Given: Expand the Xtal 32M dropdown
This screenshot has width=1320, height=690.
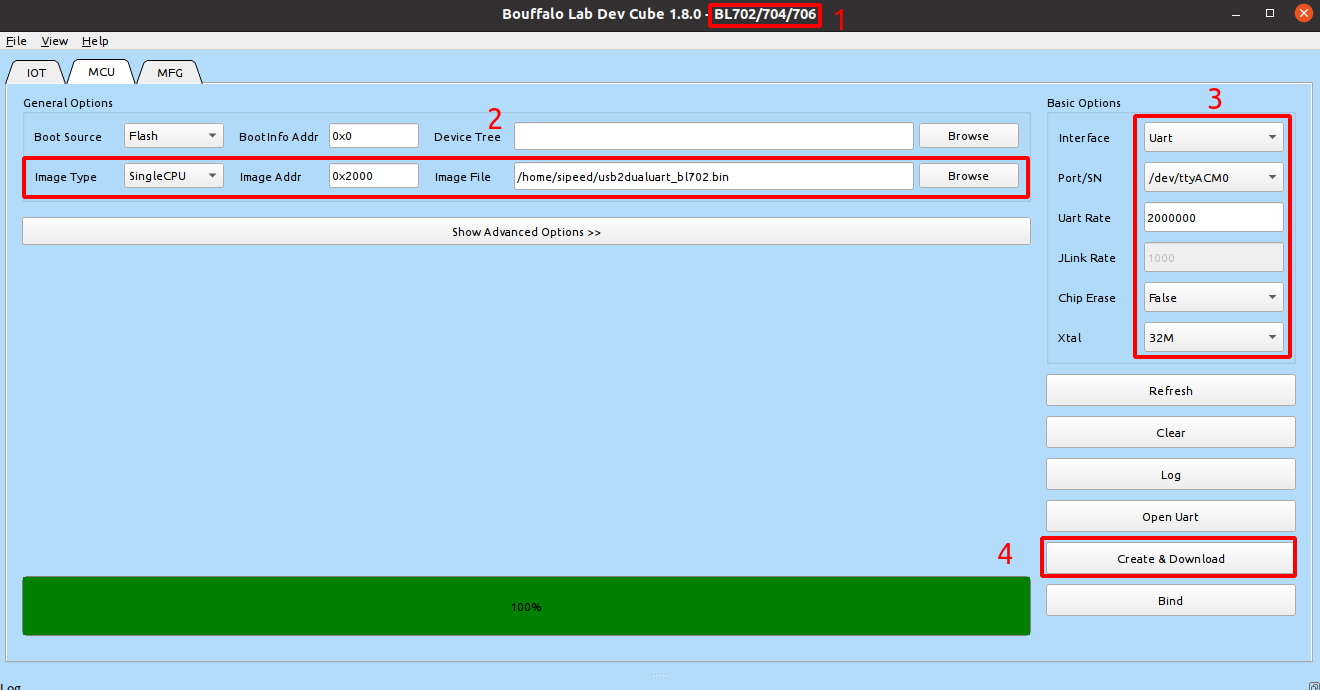Looking at the screenshot, I should [x=1213, y=338].
